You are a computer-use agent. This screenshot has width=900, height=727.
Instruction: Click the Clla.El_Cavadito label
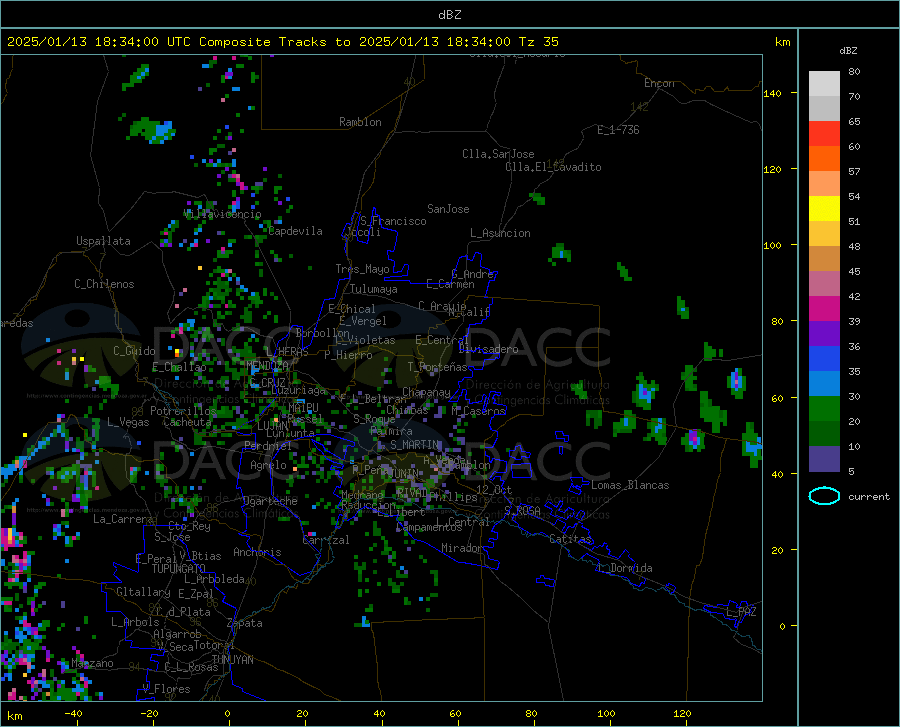pyautogui.click(x=553, y=167)
